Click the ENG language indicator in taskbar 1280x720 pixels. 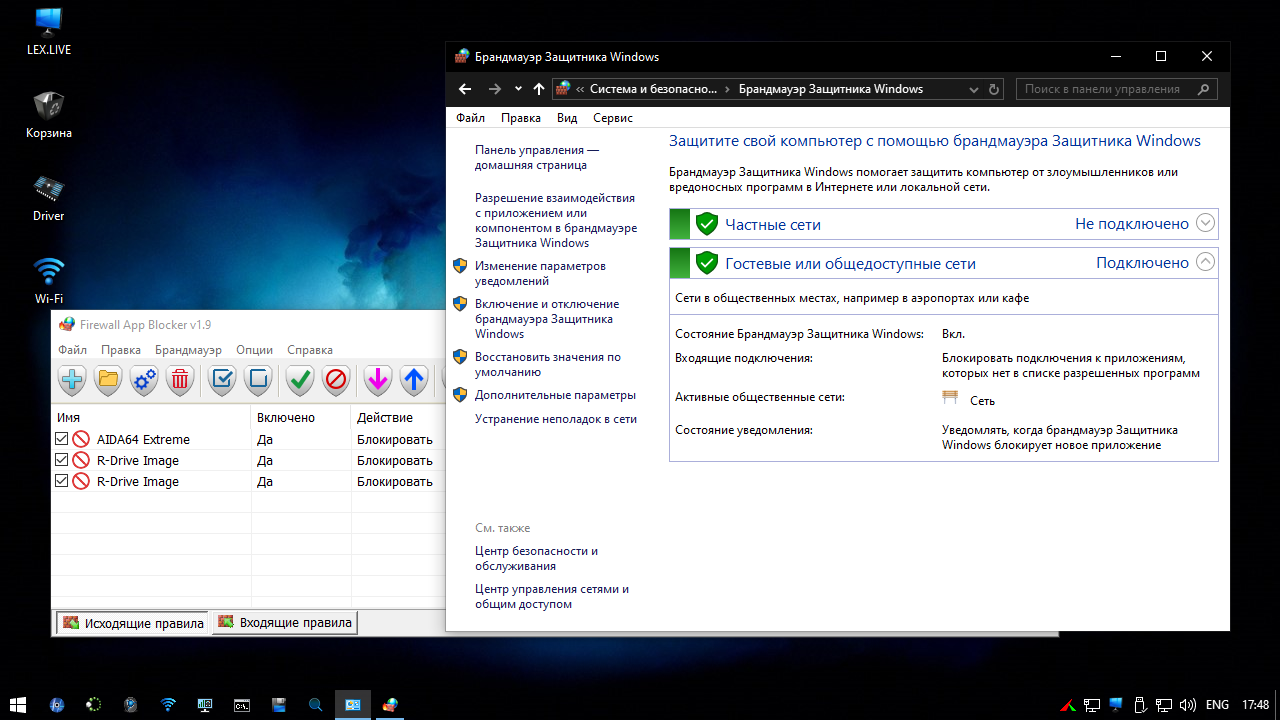point(1217,705)
